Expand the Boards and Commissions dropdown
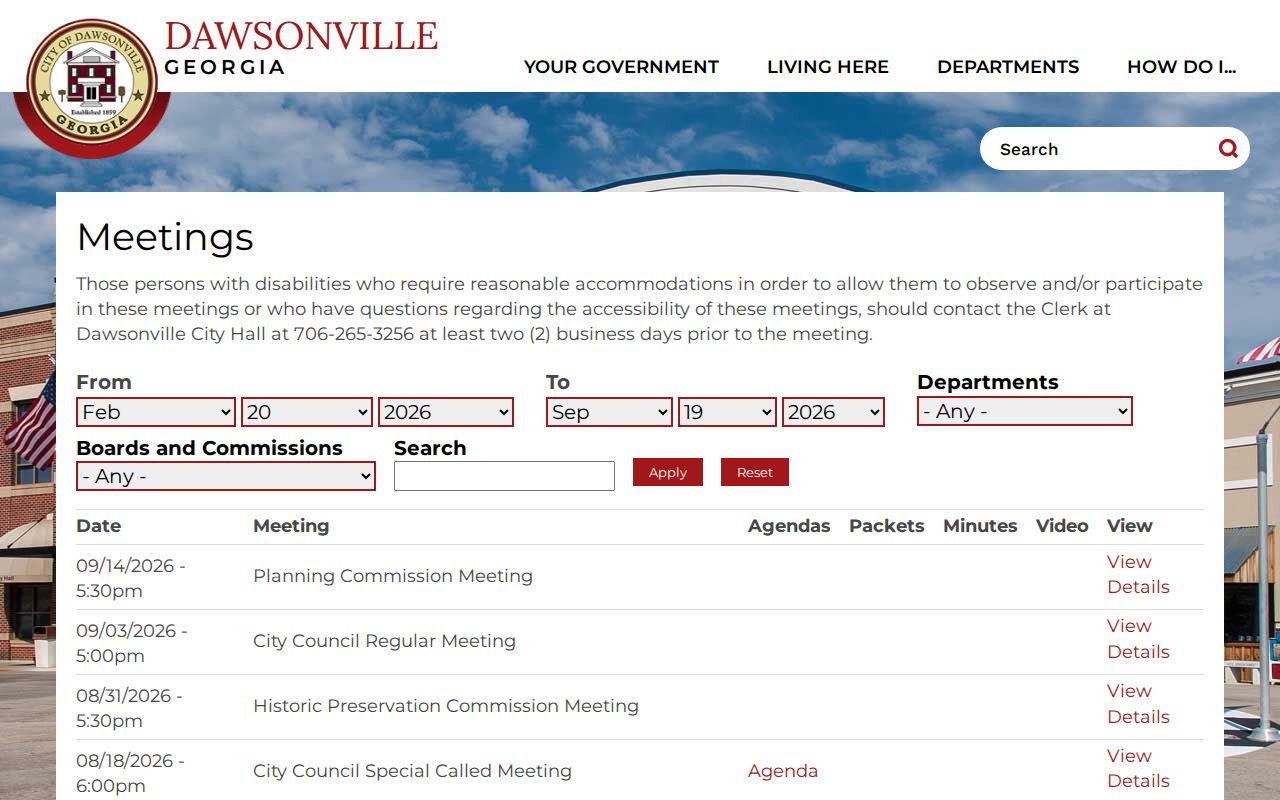Viewport: 1280px width, 800px height. [226, 477]
